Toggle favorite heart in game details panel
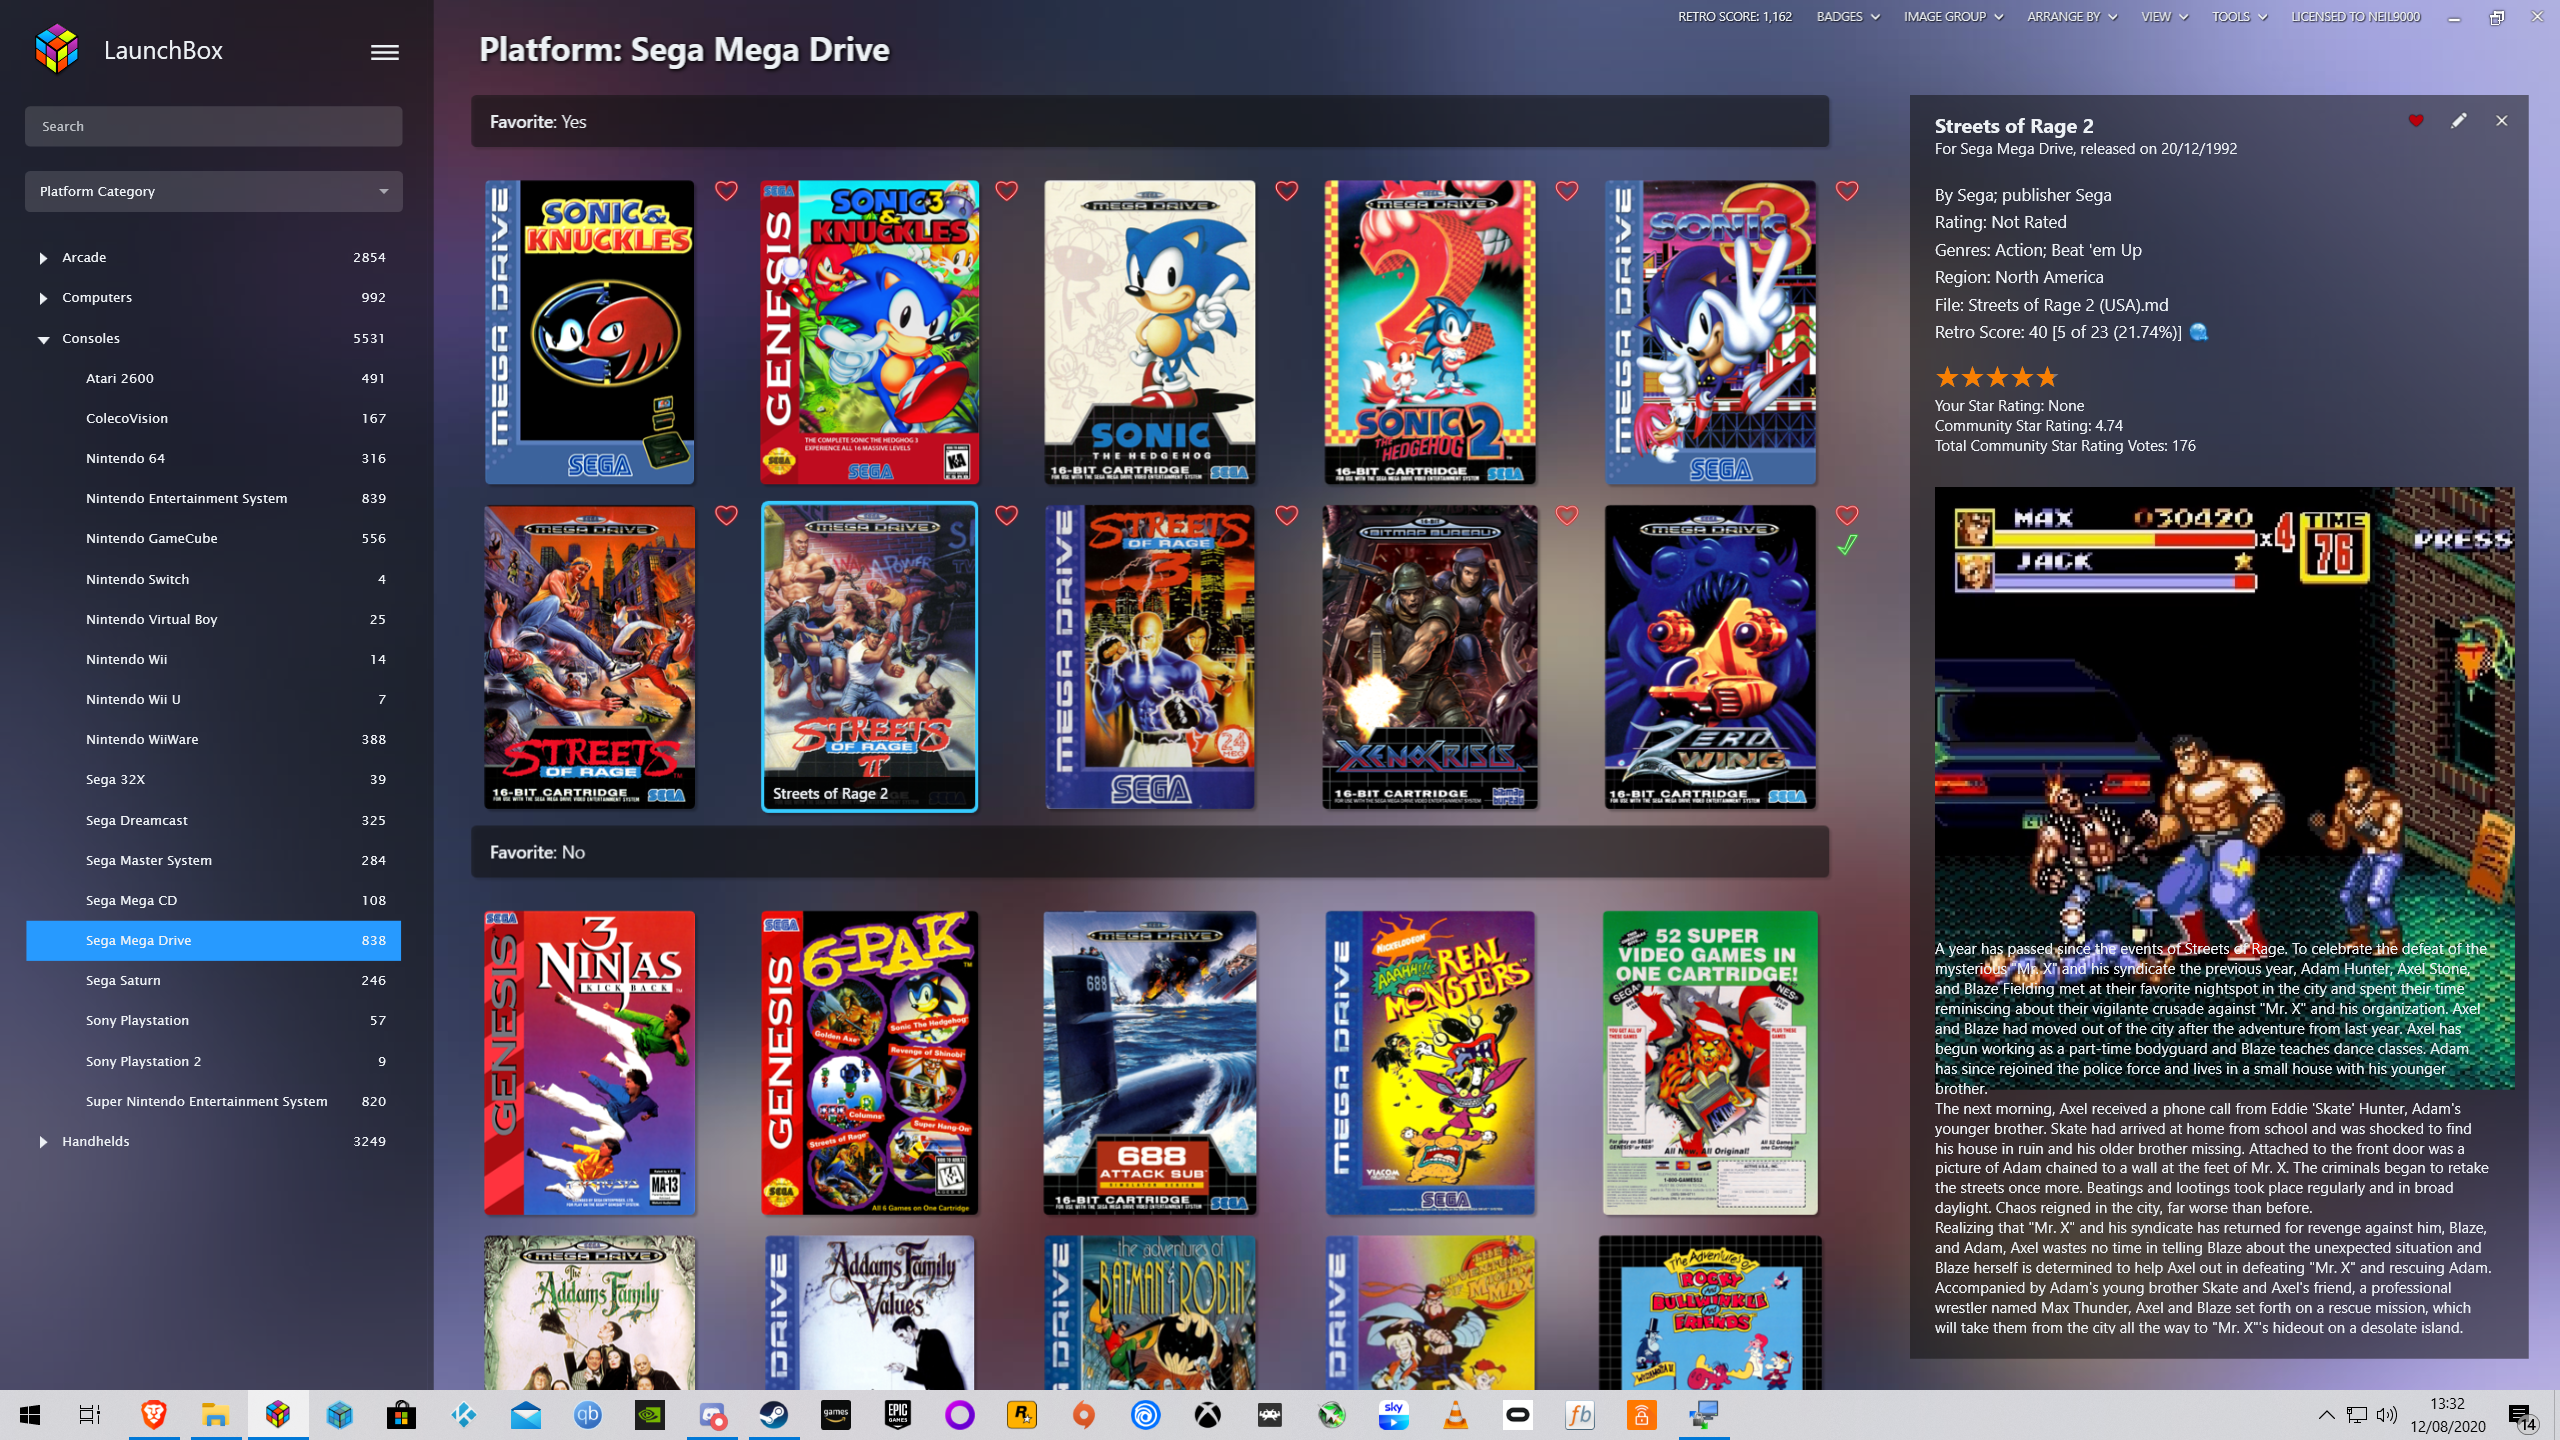Viewport: 2560px width, 1440px height. (2416, 121)
